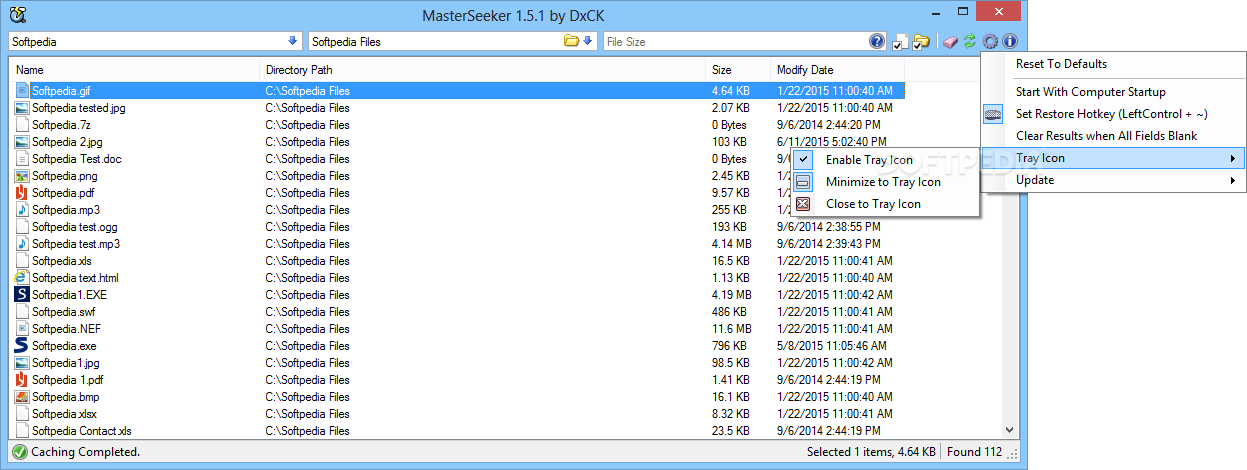
Task: Click the Softpedia tested.jpg image icon
Action: click(x=22, y=107)
